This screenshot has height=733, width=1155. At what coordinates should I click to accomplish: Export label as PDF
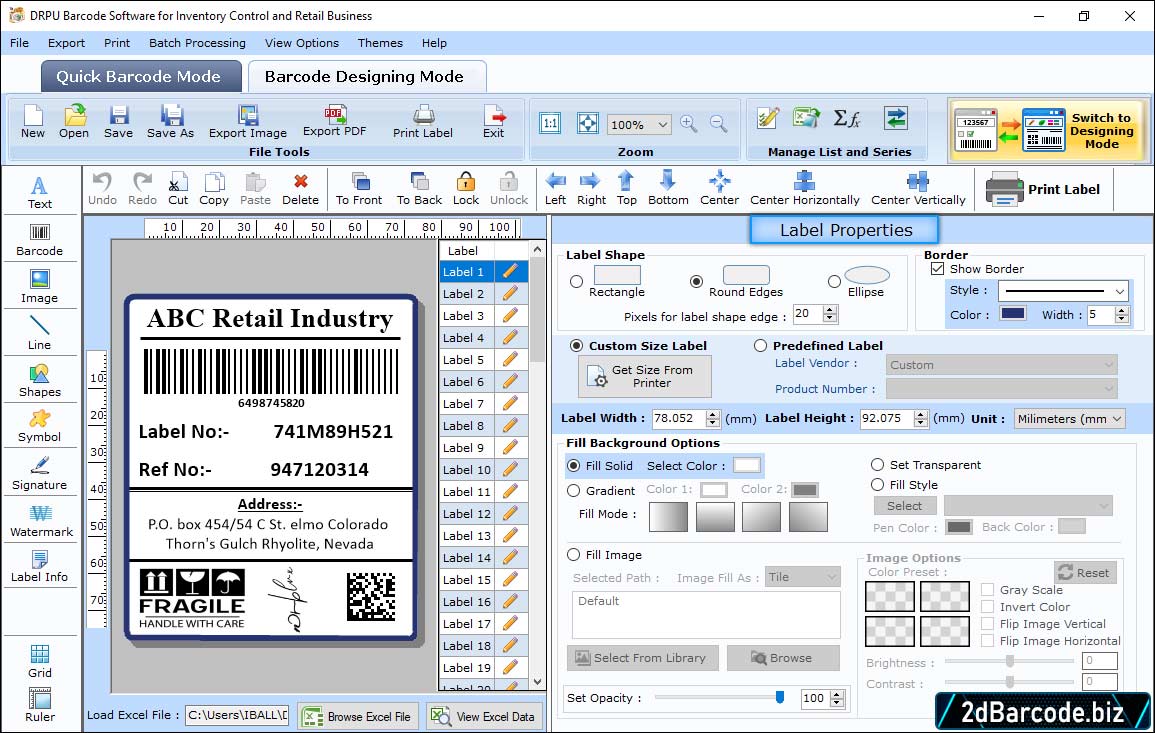click(334, 122)
